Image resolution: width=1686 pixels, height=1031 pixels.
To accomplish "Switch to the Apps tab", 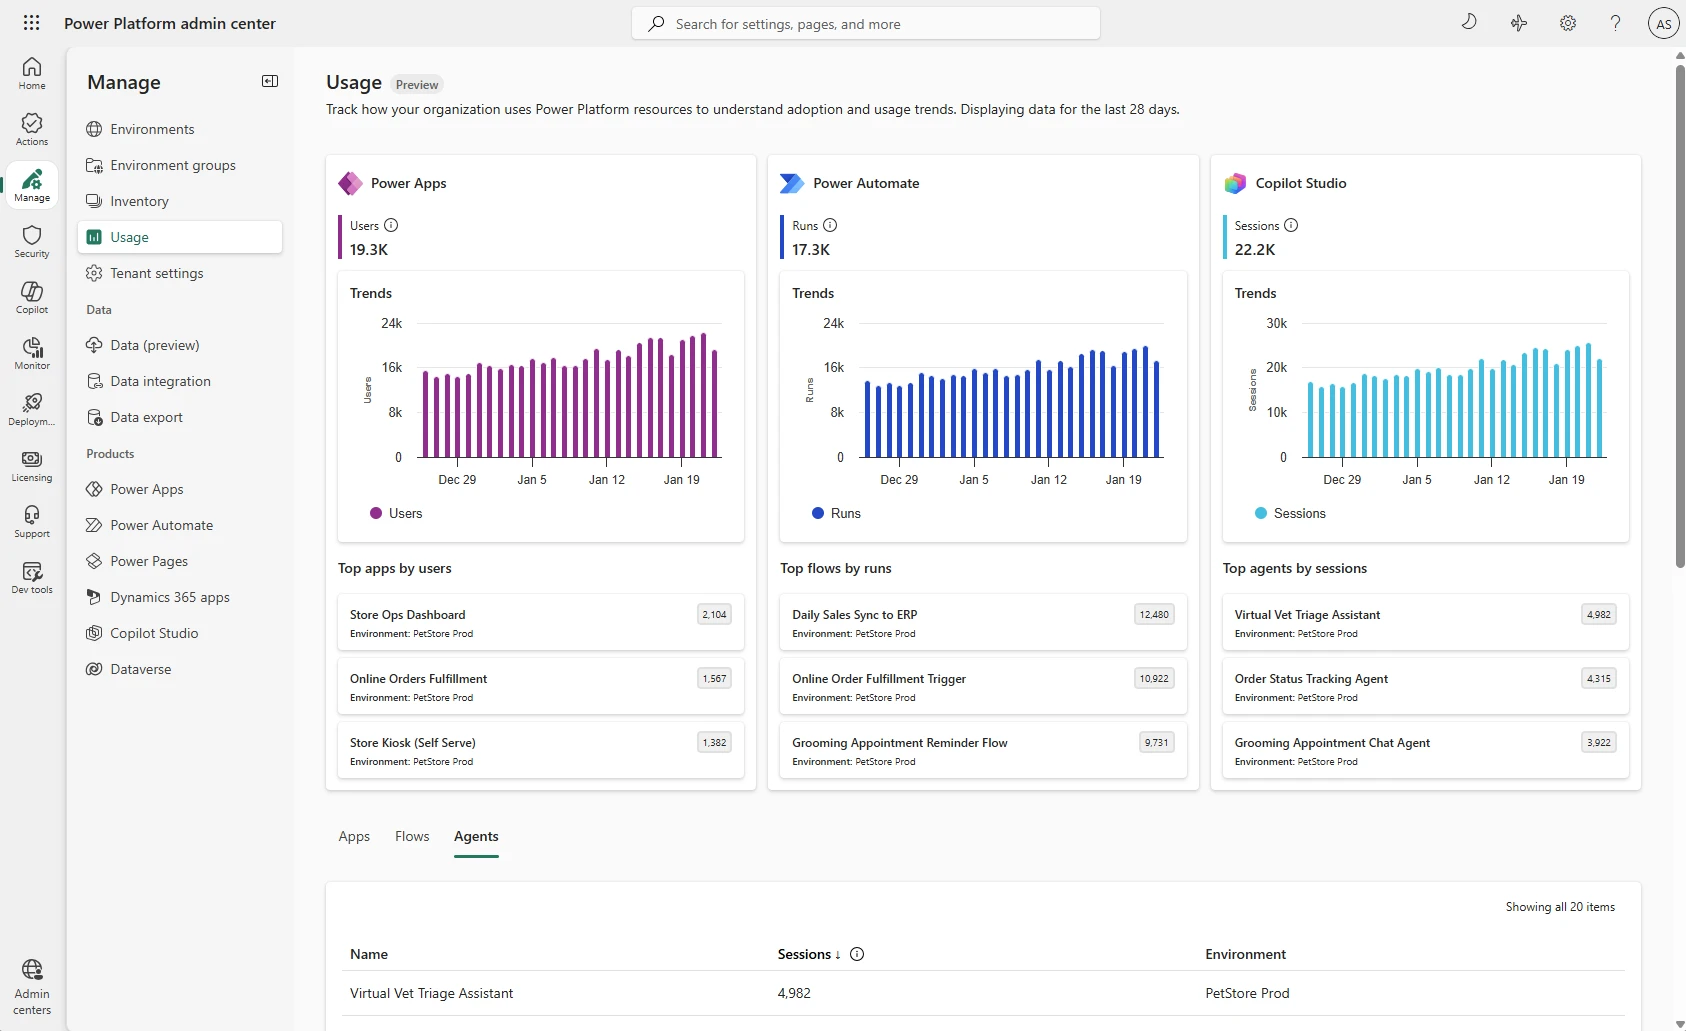I will (354, 836).
